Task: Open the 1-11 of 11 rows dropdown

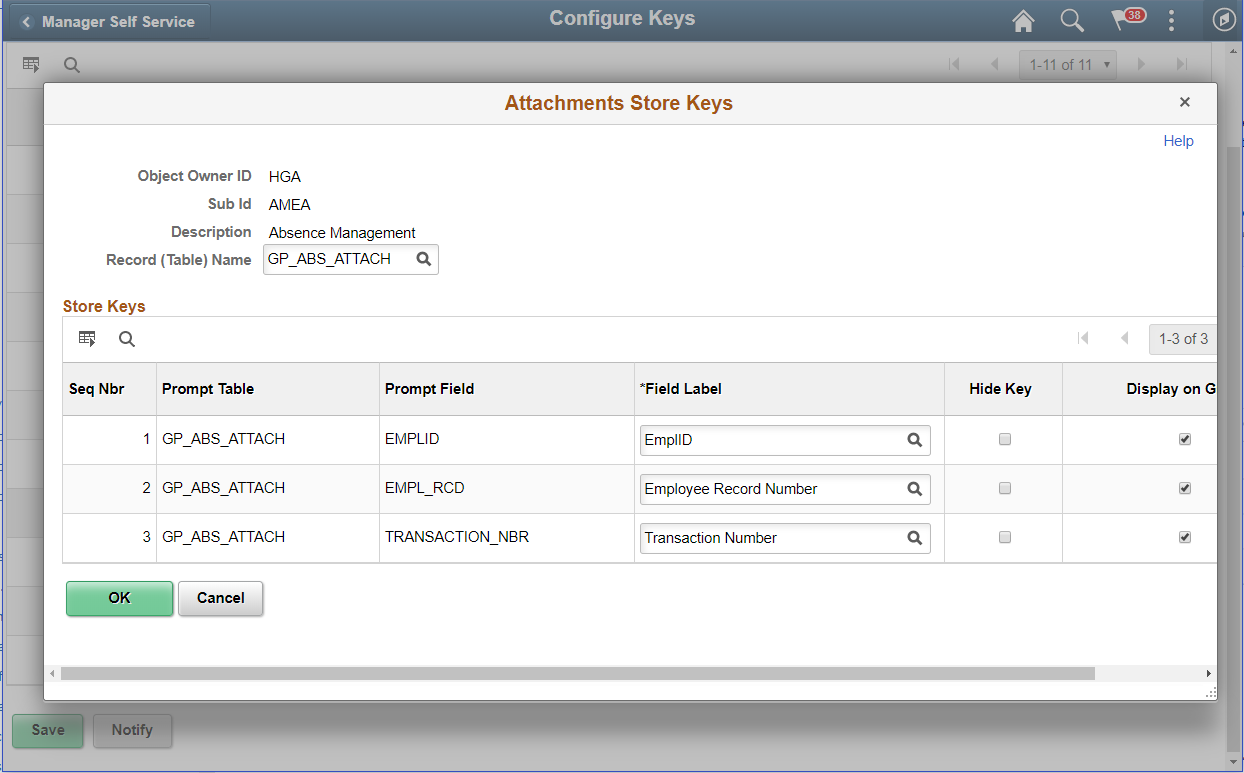Action: click(1068, 65)
